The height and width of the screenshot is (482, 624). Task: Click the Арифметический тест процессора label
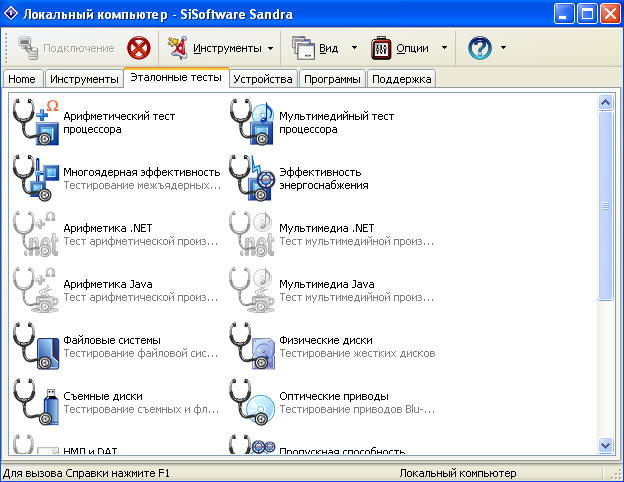(119, 123)
